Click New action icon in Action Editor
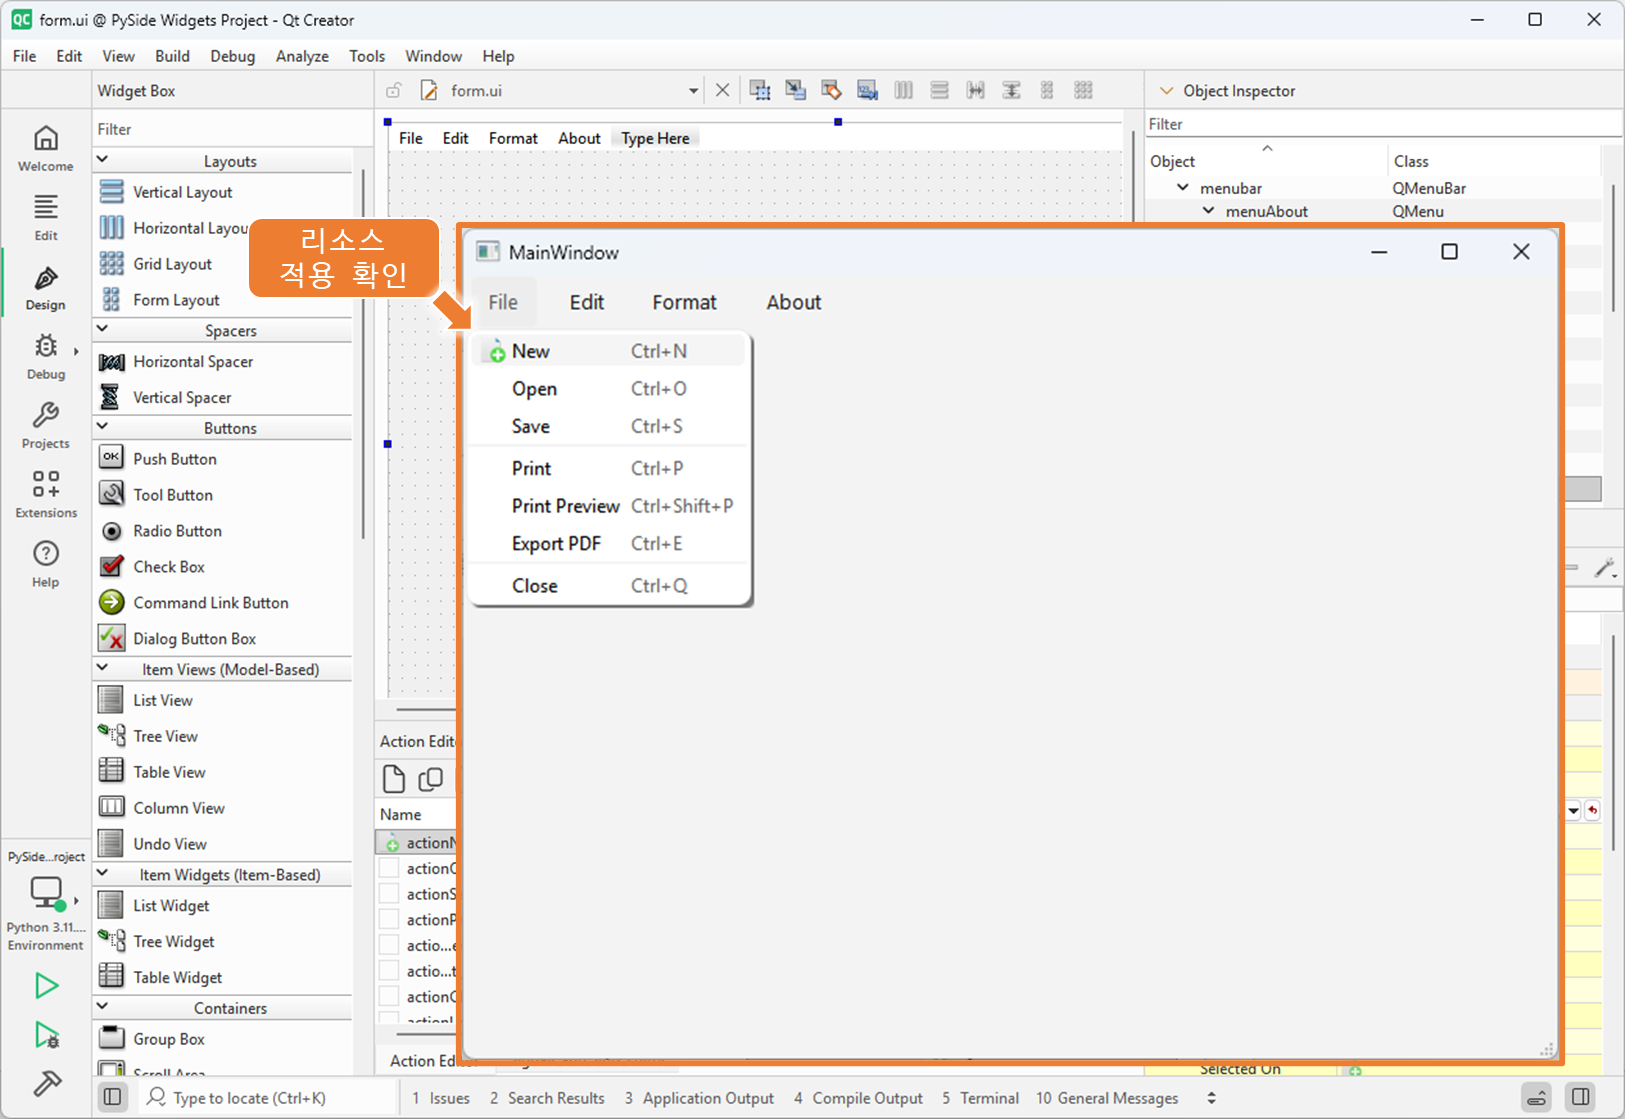This screenshot has width=1625, height=1119. click(394, 779)
